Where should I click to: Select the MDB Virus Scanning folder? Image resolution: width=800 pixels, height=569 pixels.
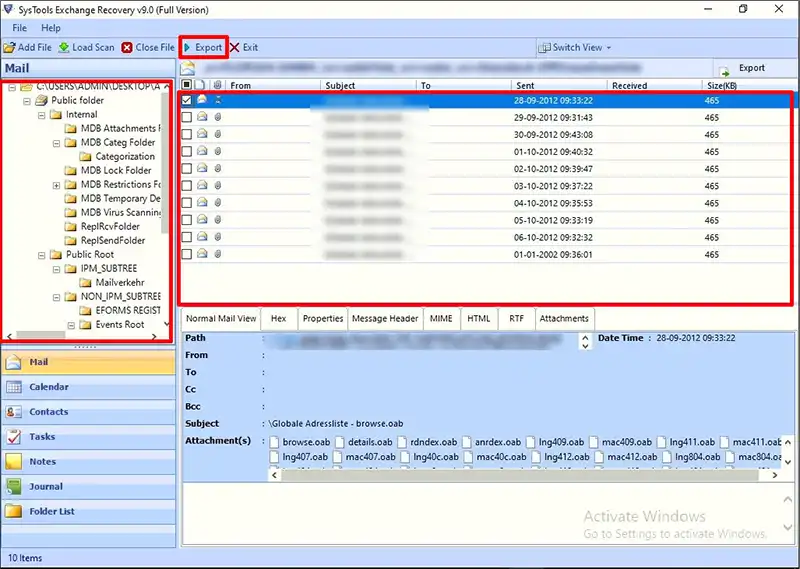tap(112, 212)
